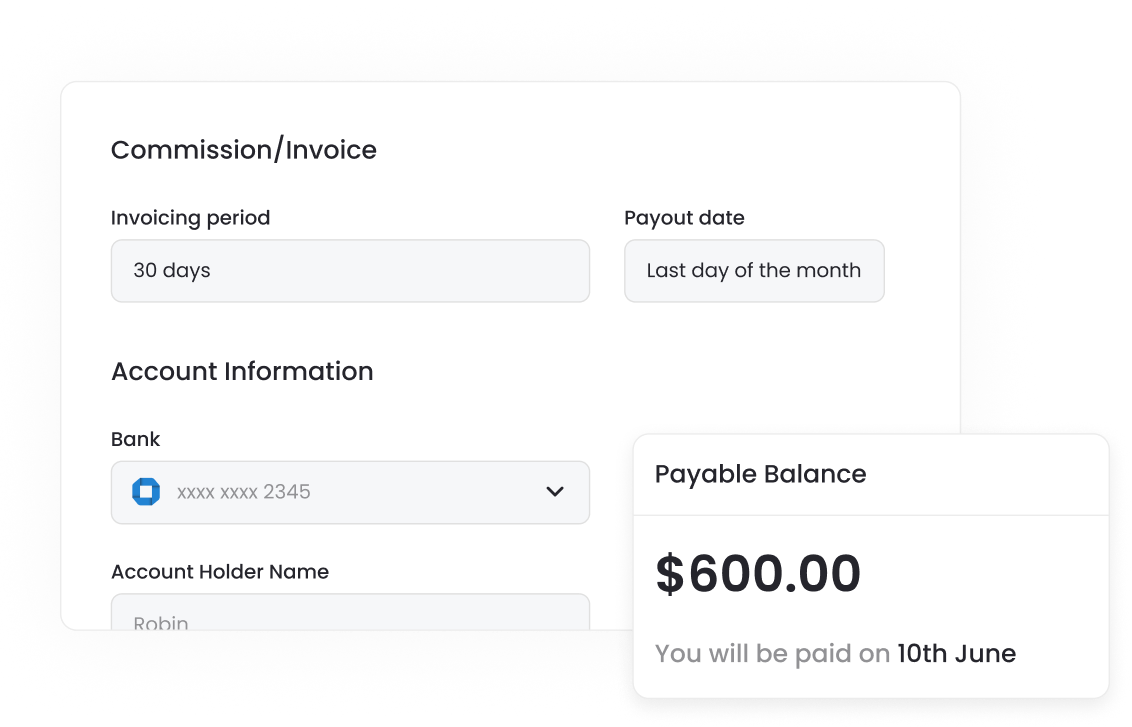Click the Payout date label
The width and height of the screenshot is (1132, 727).
tap(684, 218)
